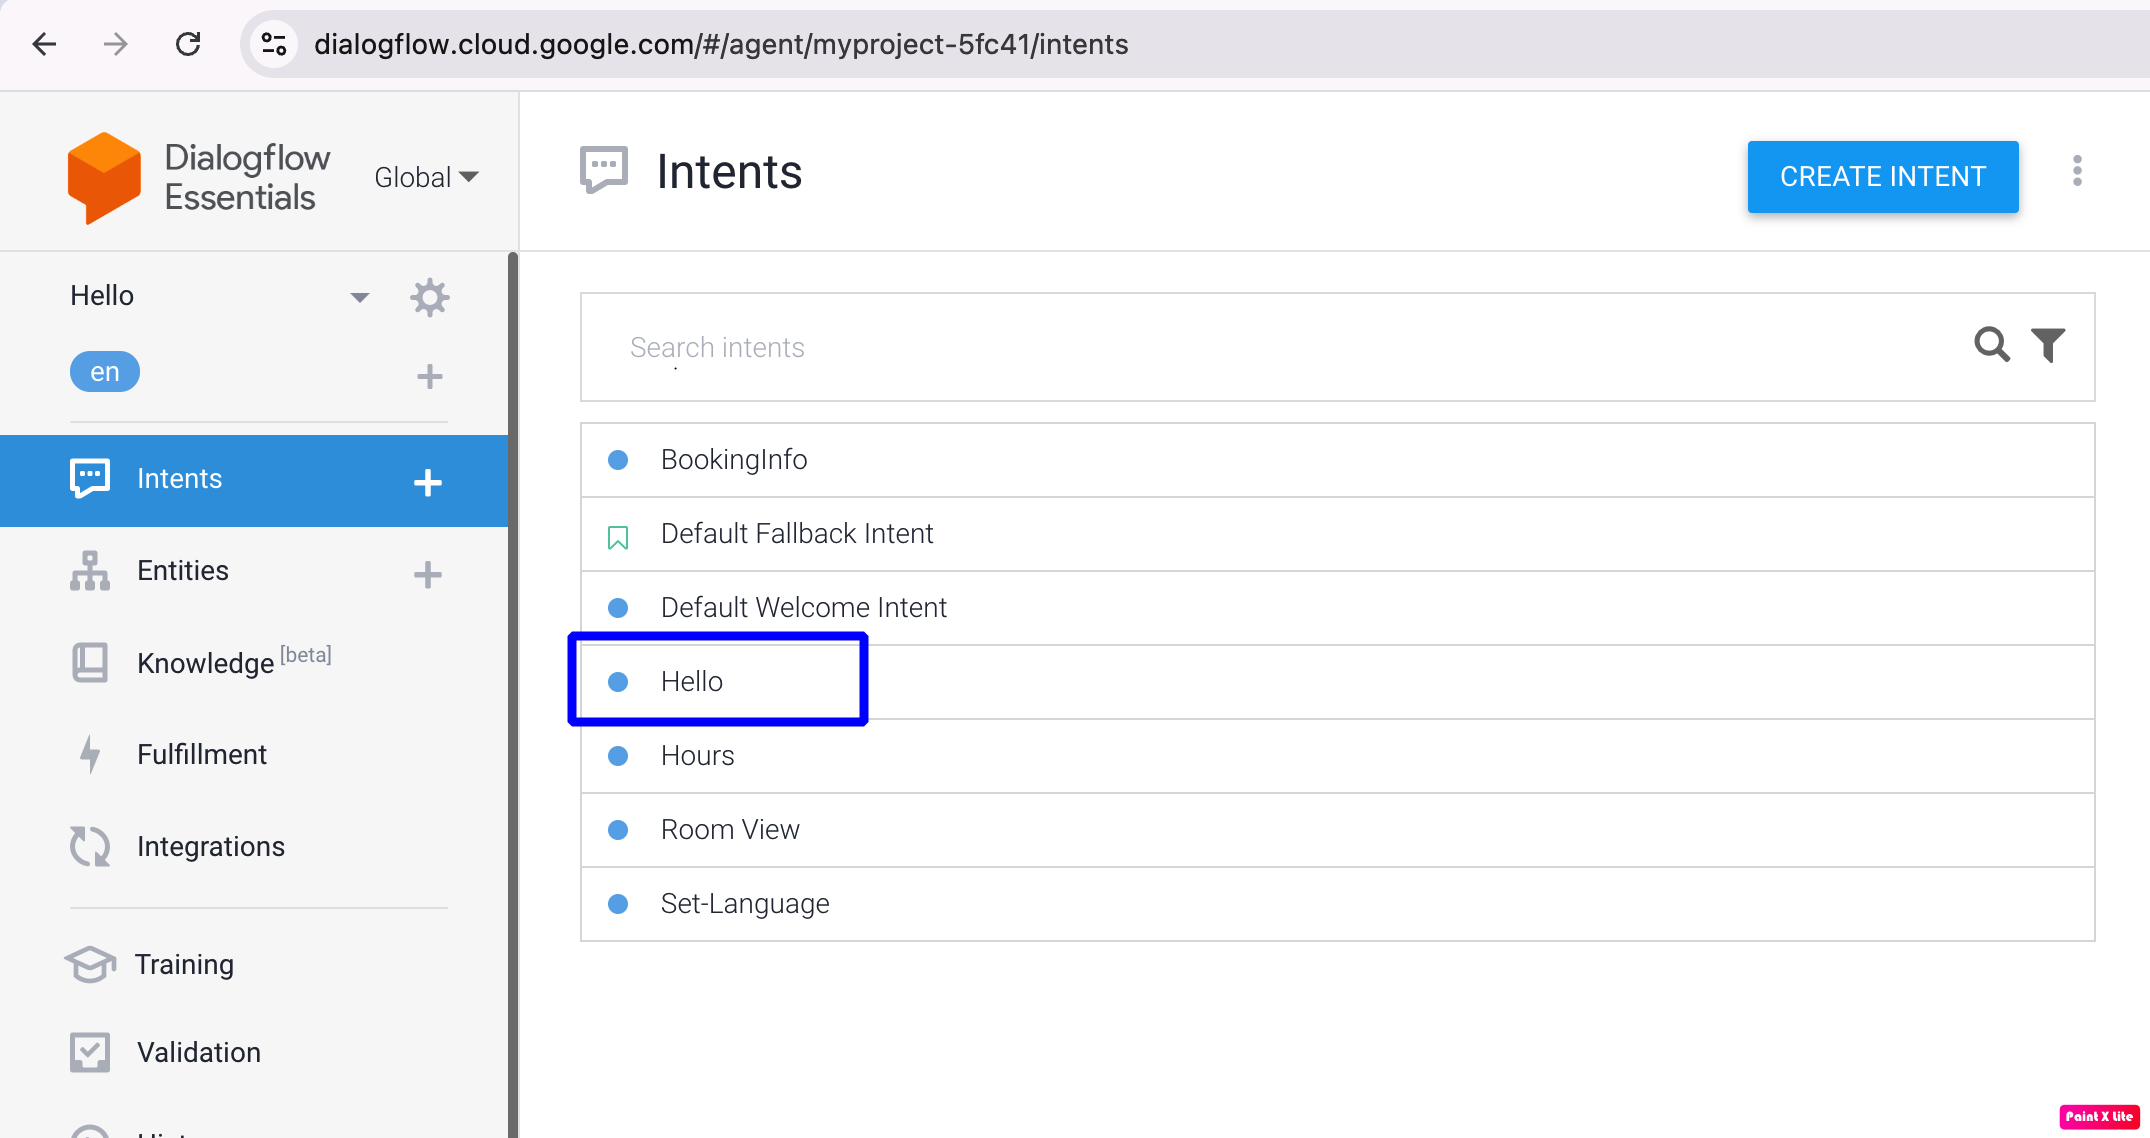Image resolution: width=2150 pixels, height=1138 pixels.
Task: Click the browser reload button
Action: point(188,44)
